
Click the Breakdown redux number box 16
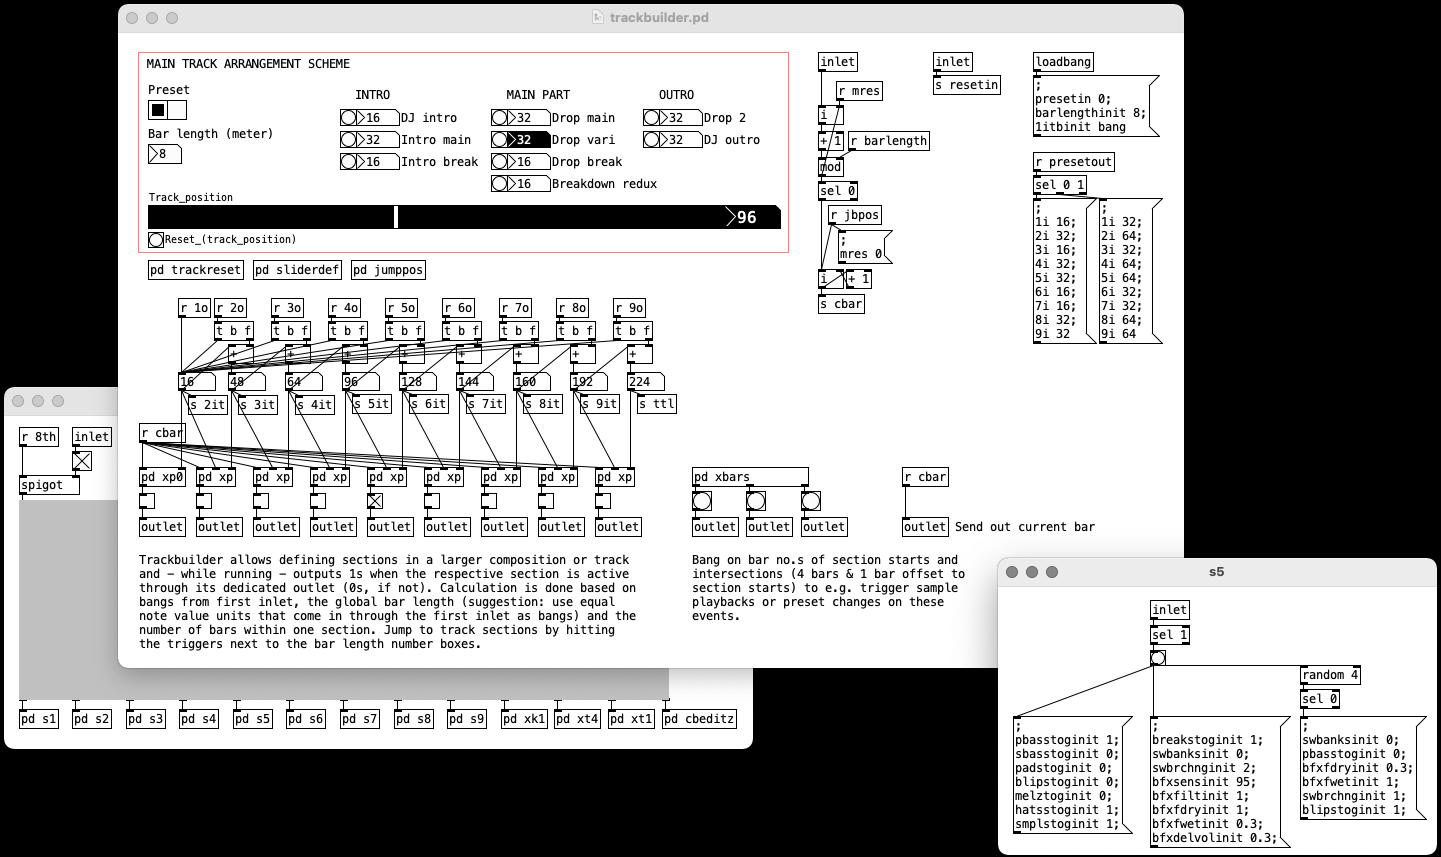coord(529,184)
